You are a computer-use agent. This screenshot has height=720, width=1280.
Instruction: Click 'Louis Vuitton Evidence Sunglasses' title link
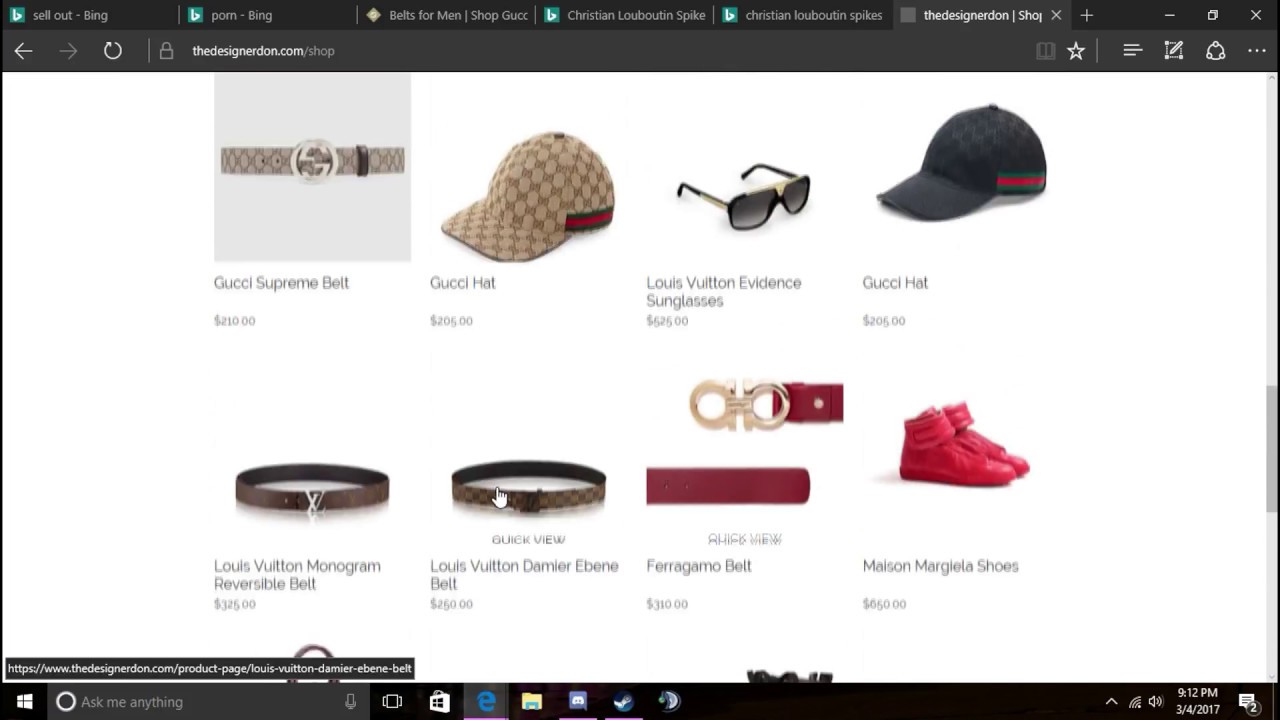pos(724,291)
